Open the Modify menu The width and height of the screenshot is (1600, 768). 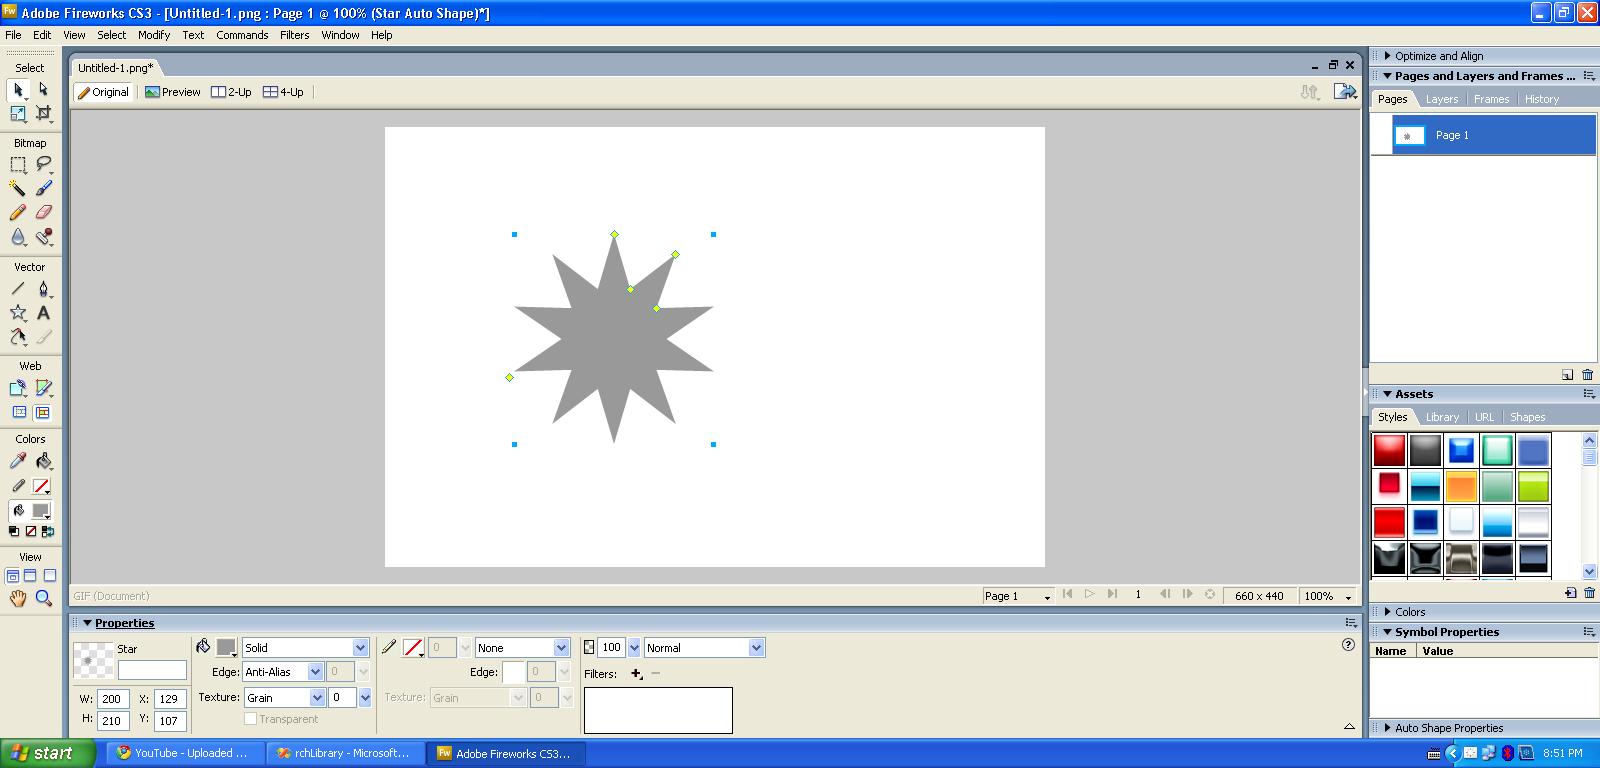pyautogui.click(x=154, y=35)
